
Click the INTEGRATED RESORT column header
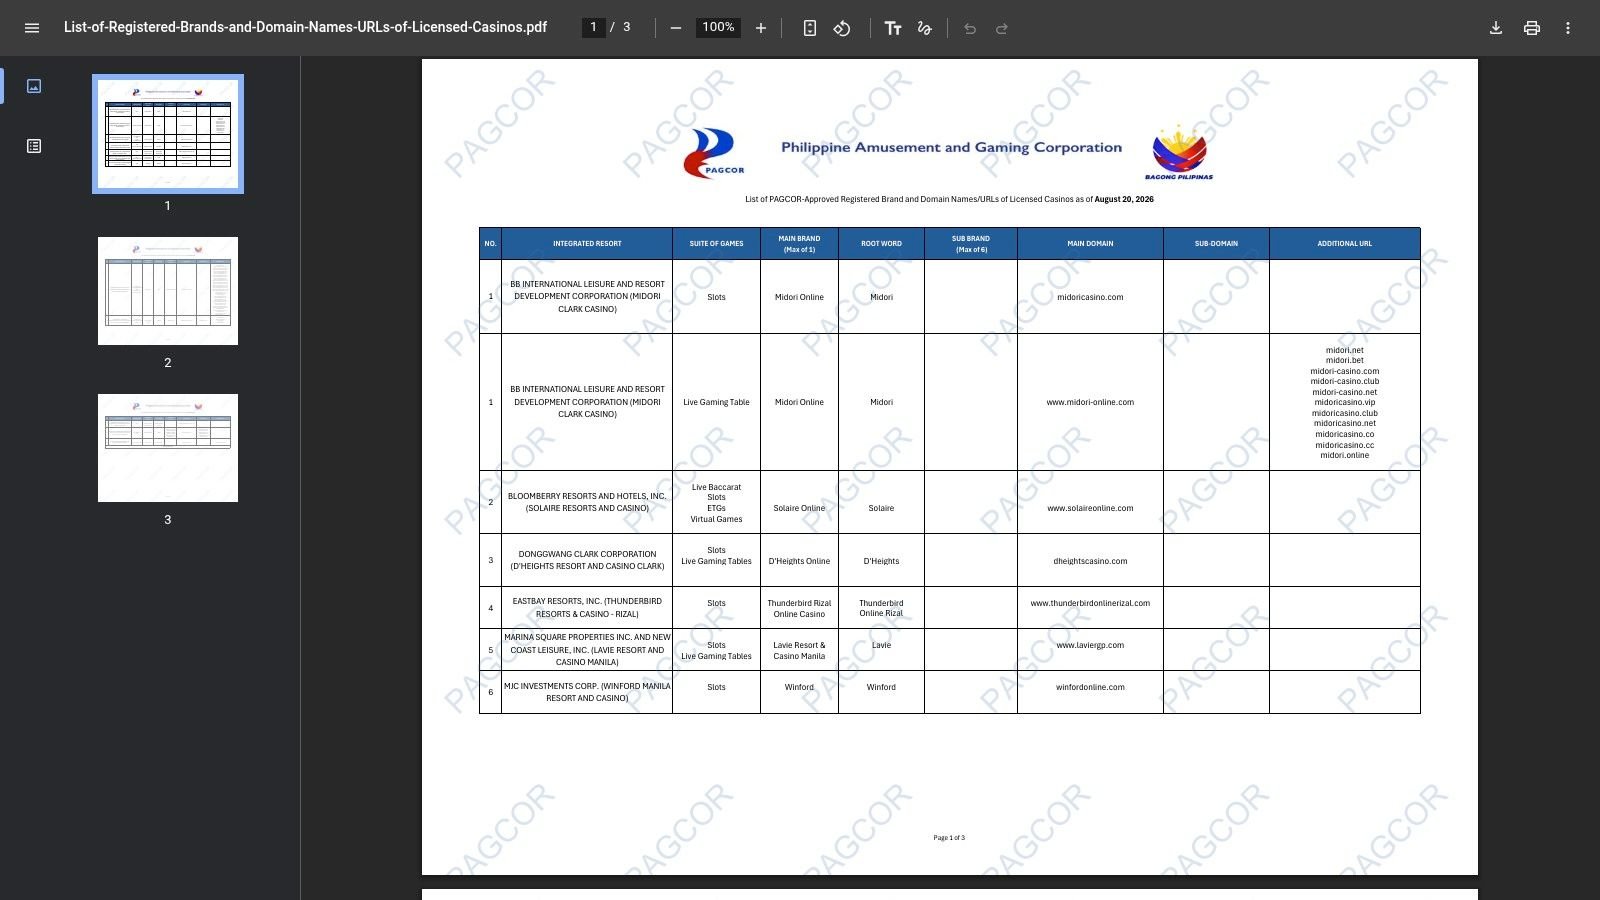pyautogui.click(x=587, y=244)
